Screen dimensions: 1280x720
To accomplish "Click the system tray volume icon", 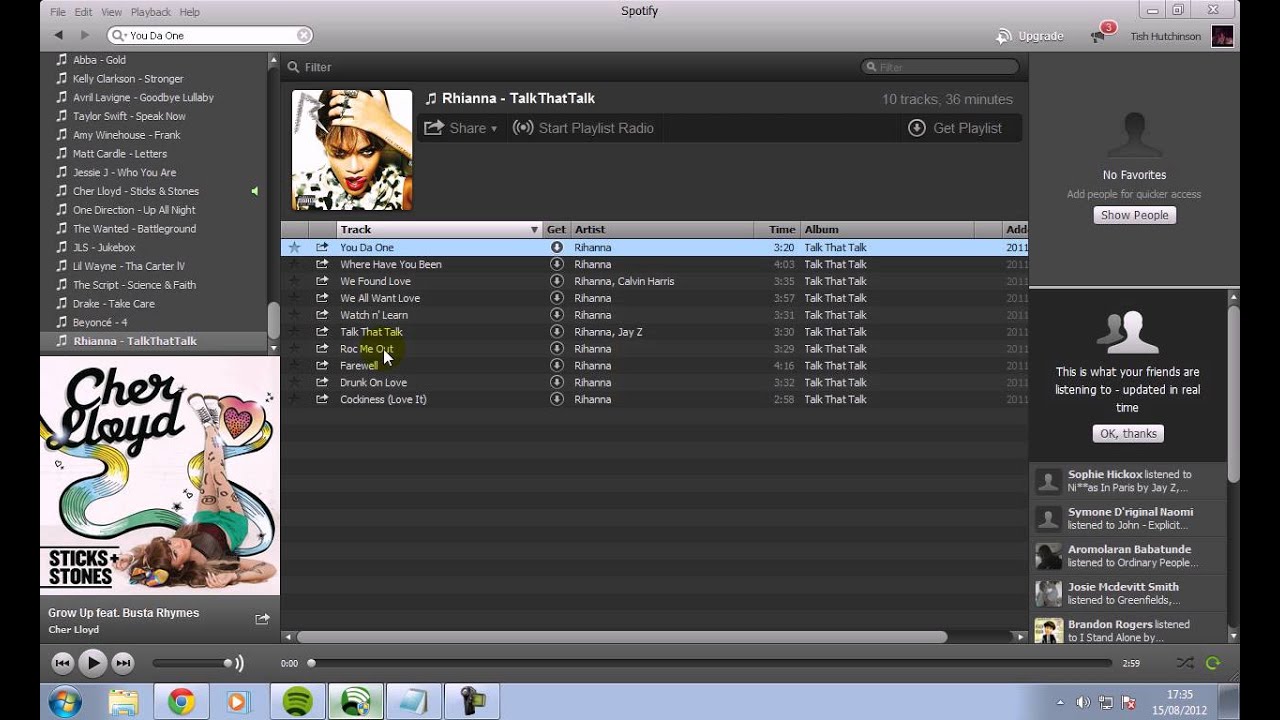I will pos(1083,702).
